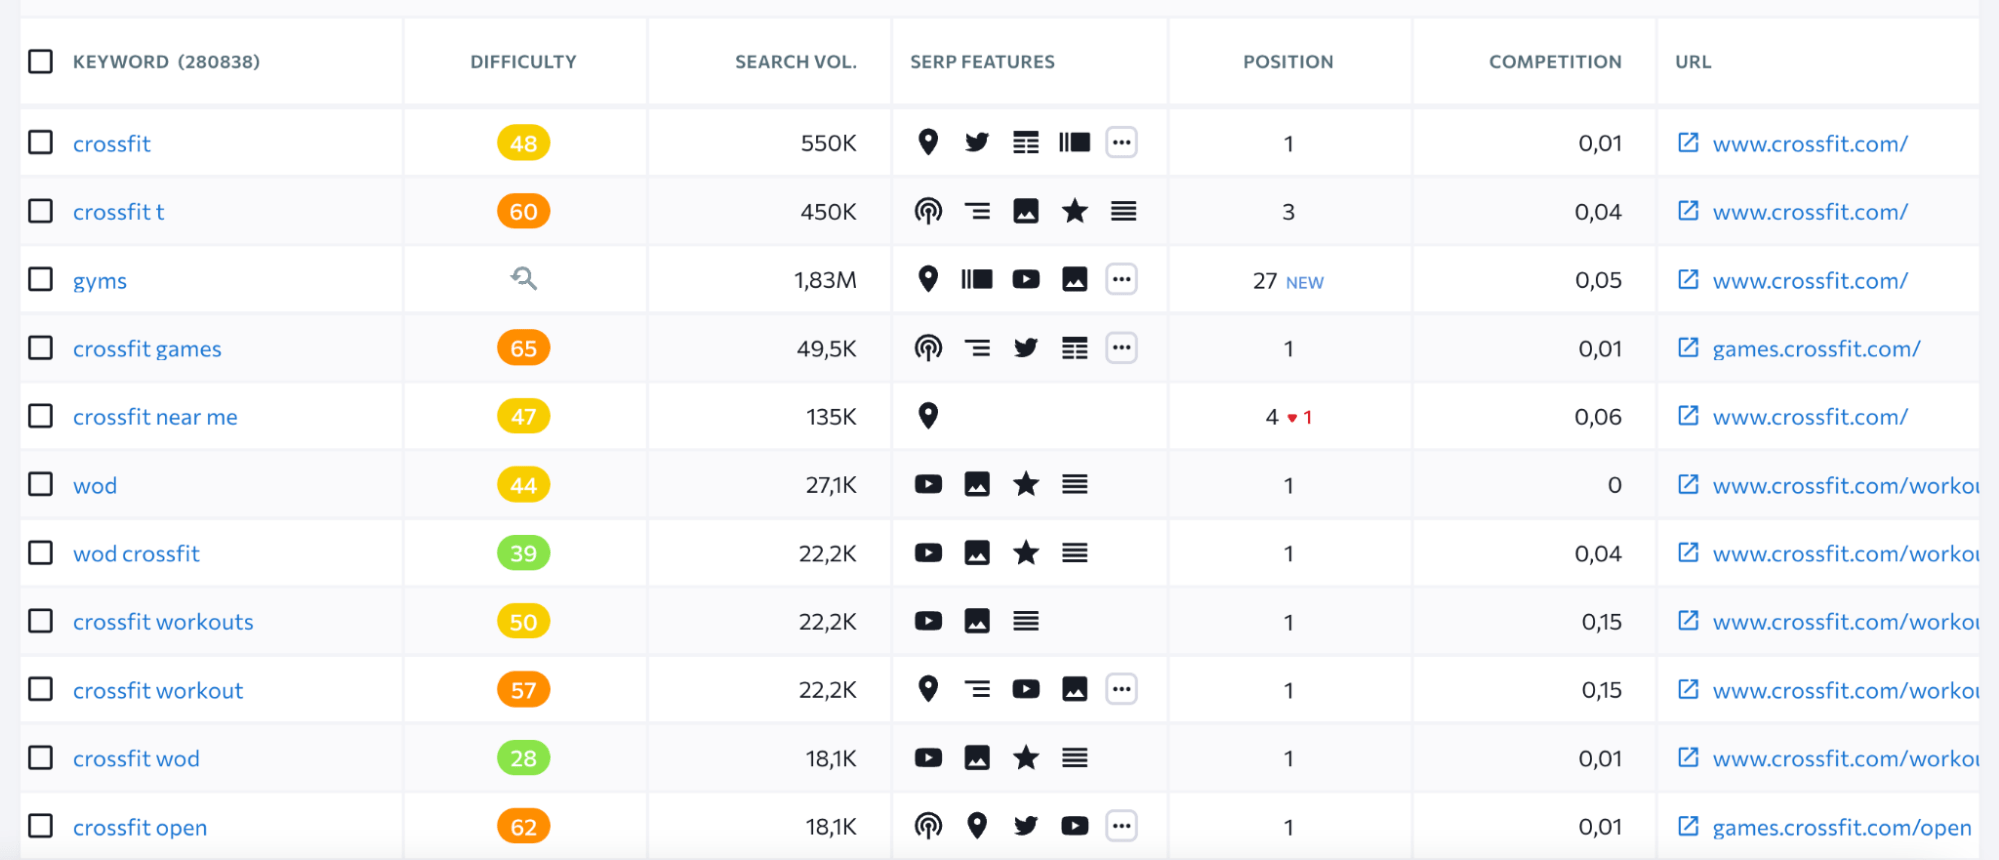Click the SERP Features column header

coord(982,62)
